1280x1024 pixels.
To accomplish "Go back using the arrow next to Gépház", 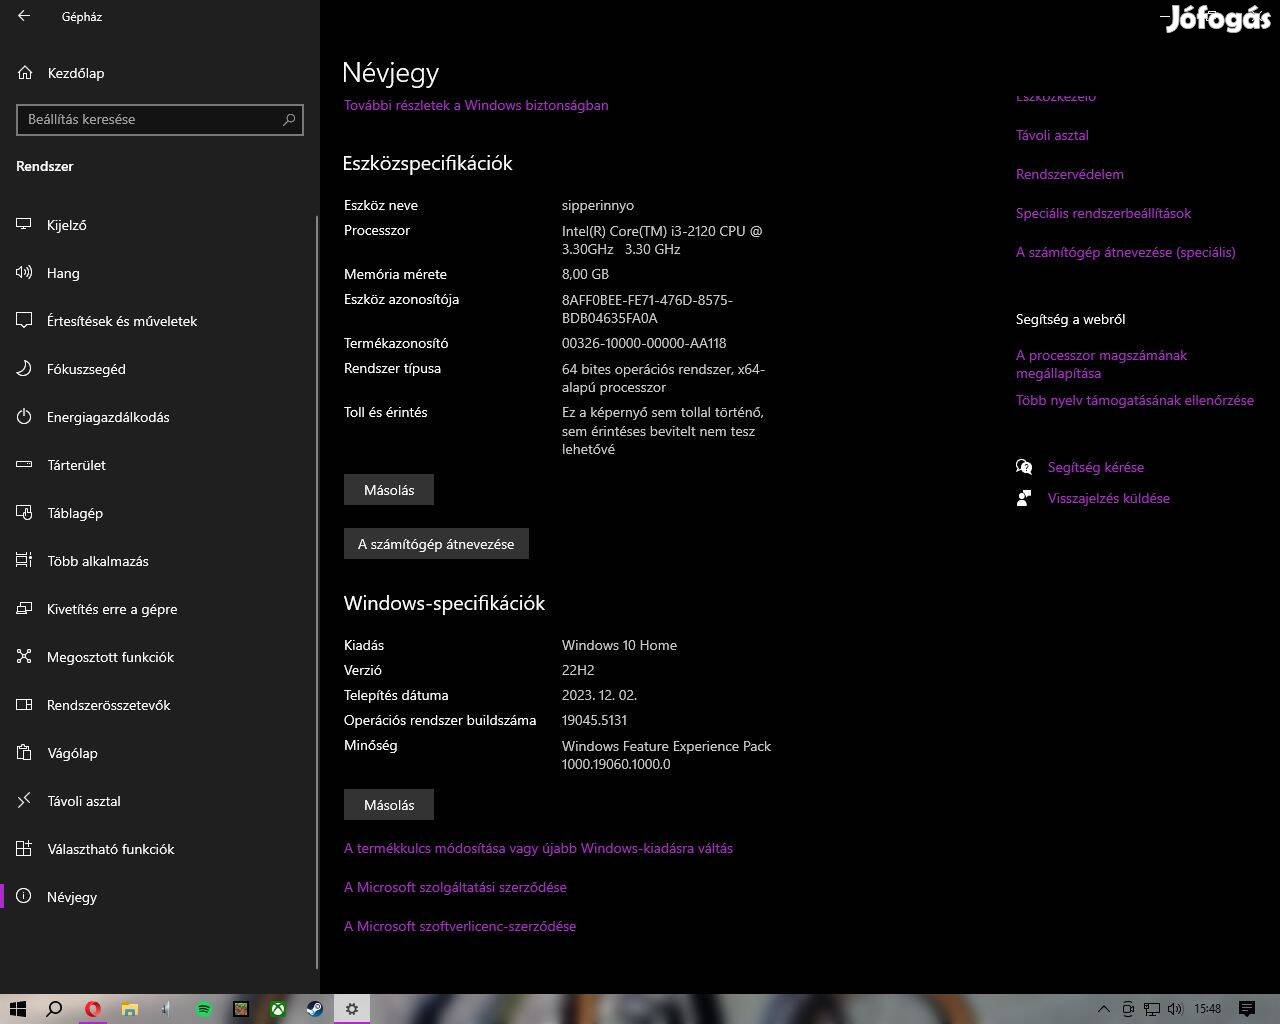I will (x=24, y=16).
